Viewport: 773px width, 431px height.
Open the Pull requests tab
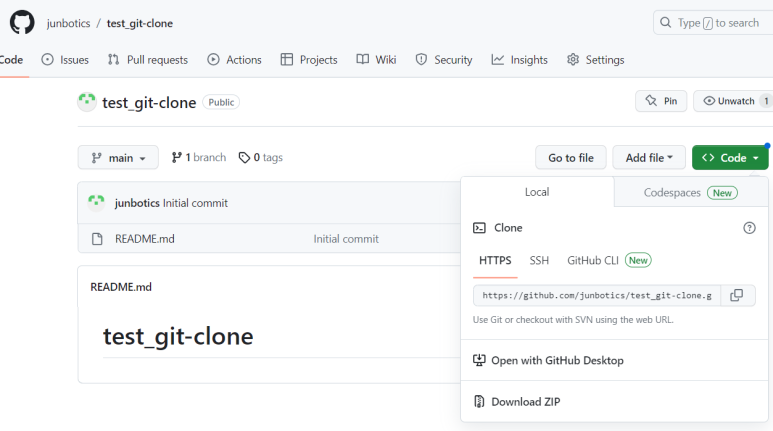pyautogui.click(x=148, y=60)
